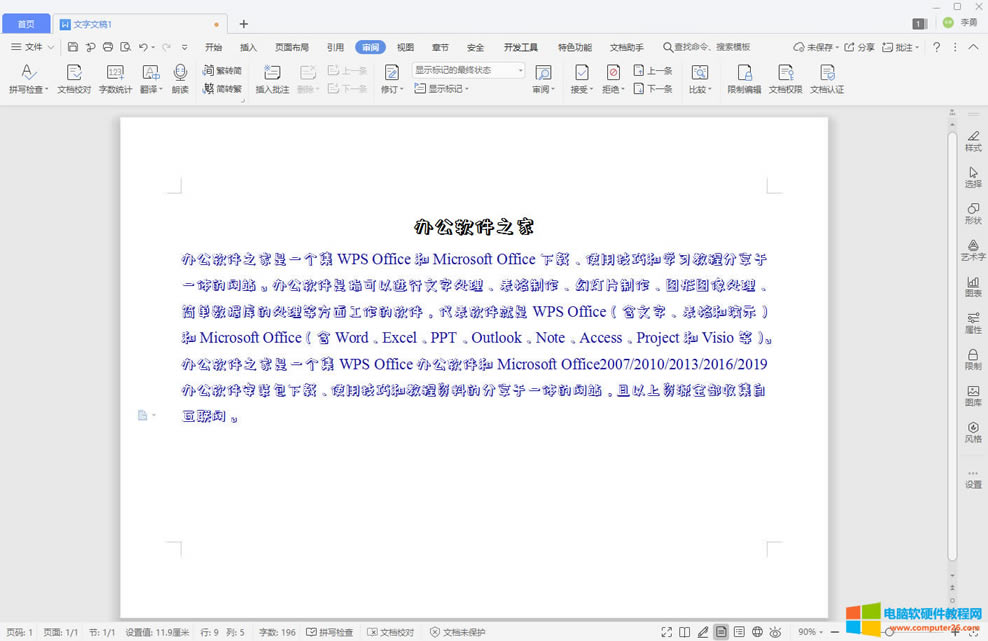Run 文档认证 document authentication
Image resolution: width=988 pixels, height=641 pixels.
828,80
